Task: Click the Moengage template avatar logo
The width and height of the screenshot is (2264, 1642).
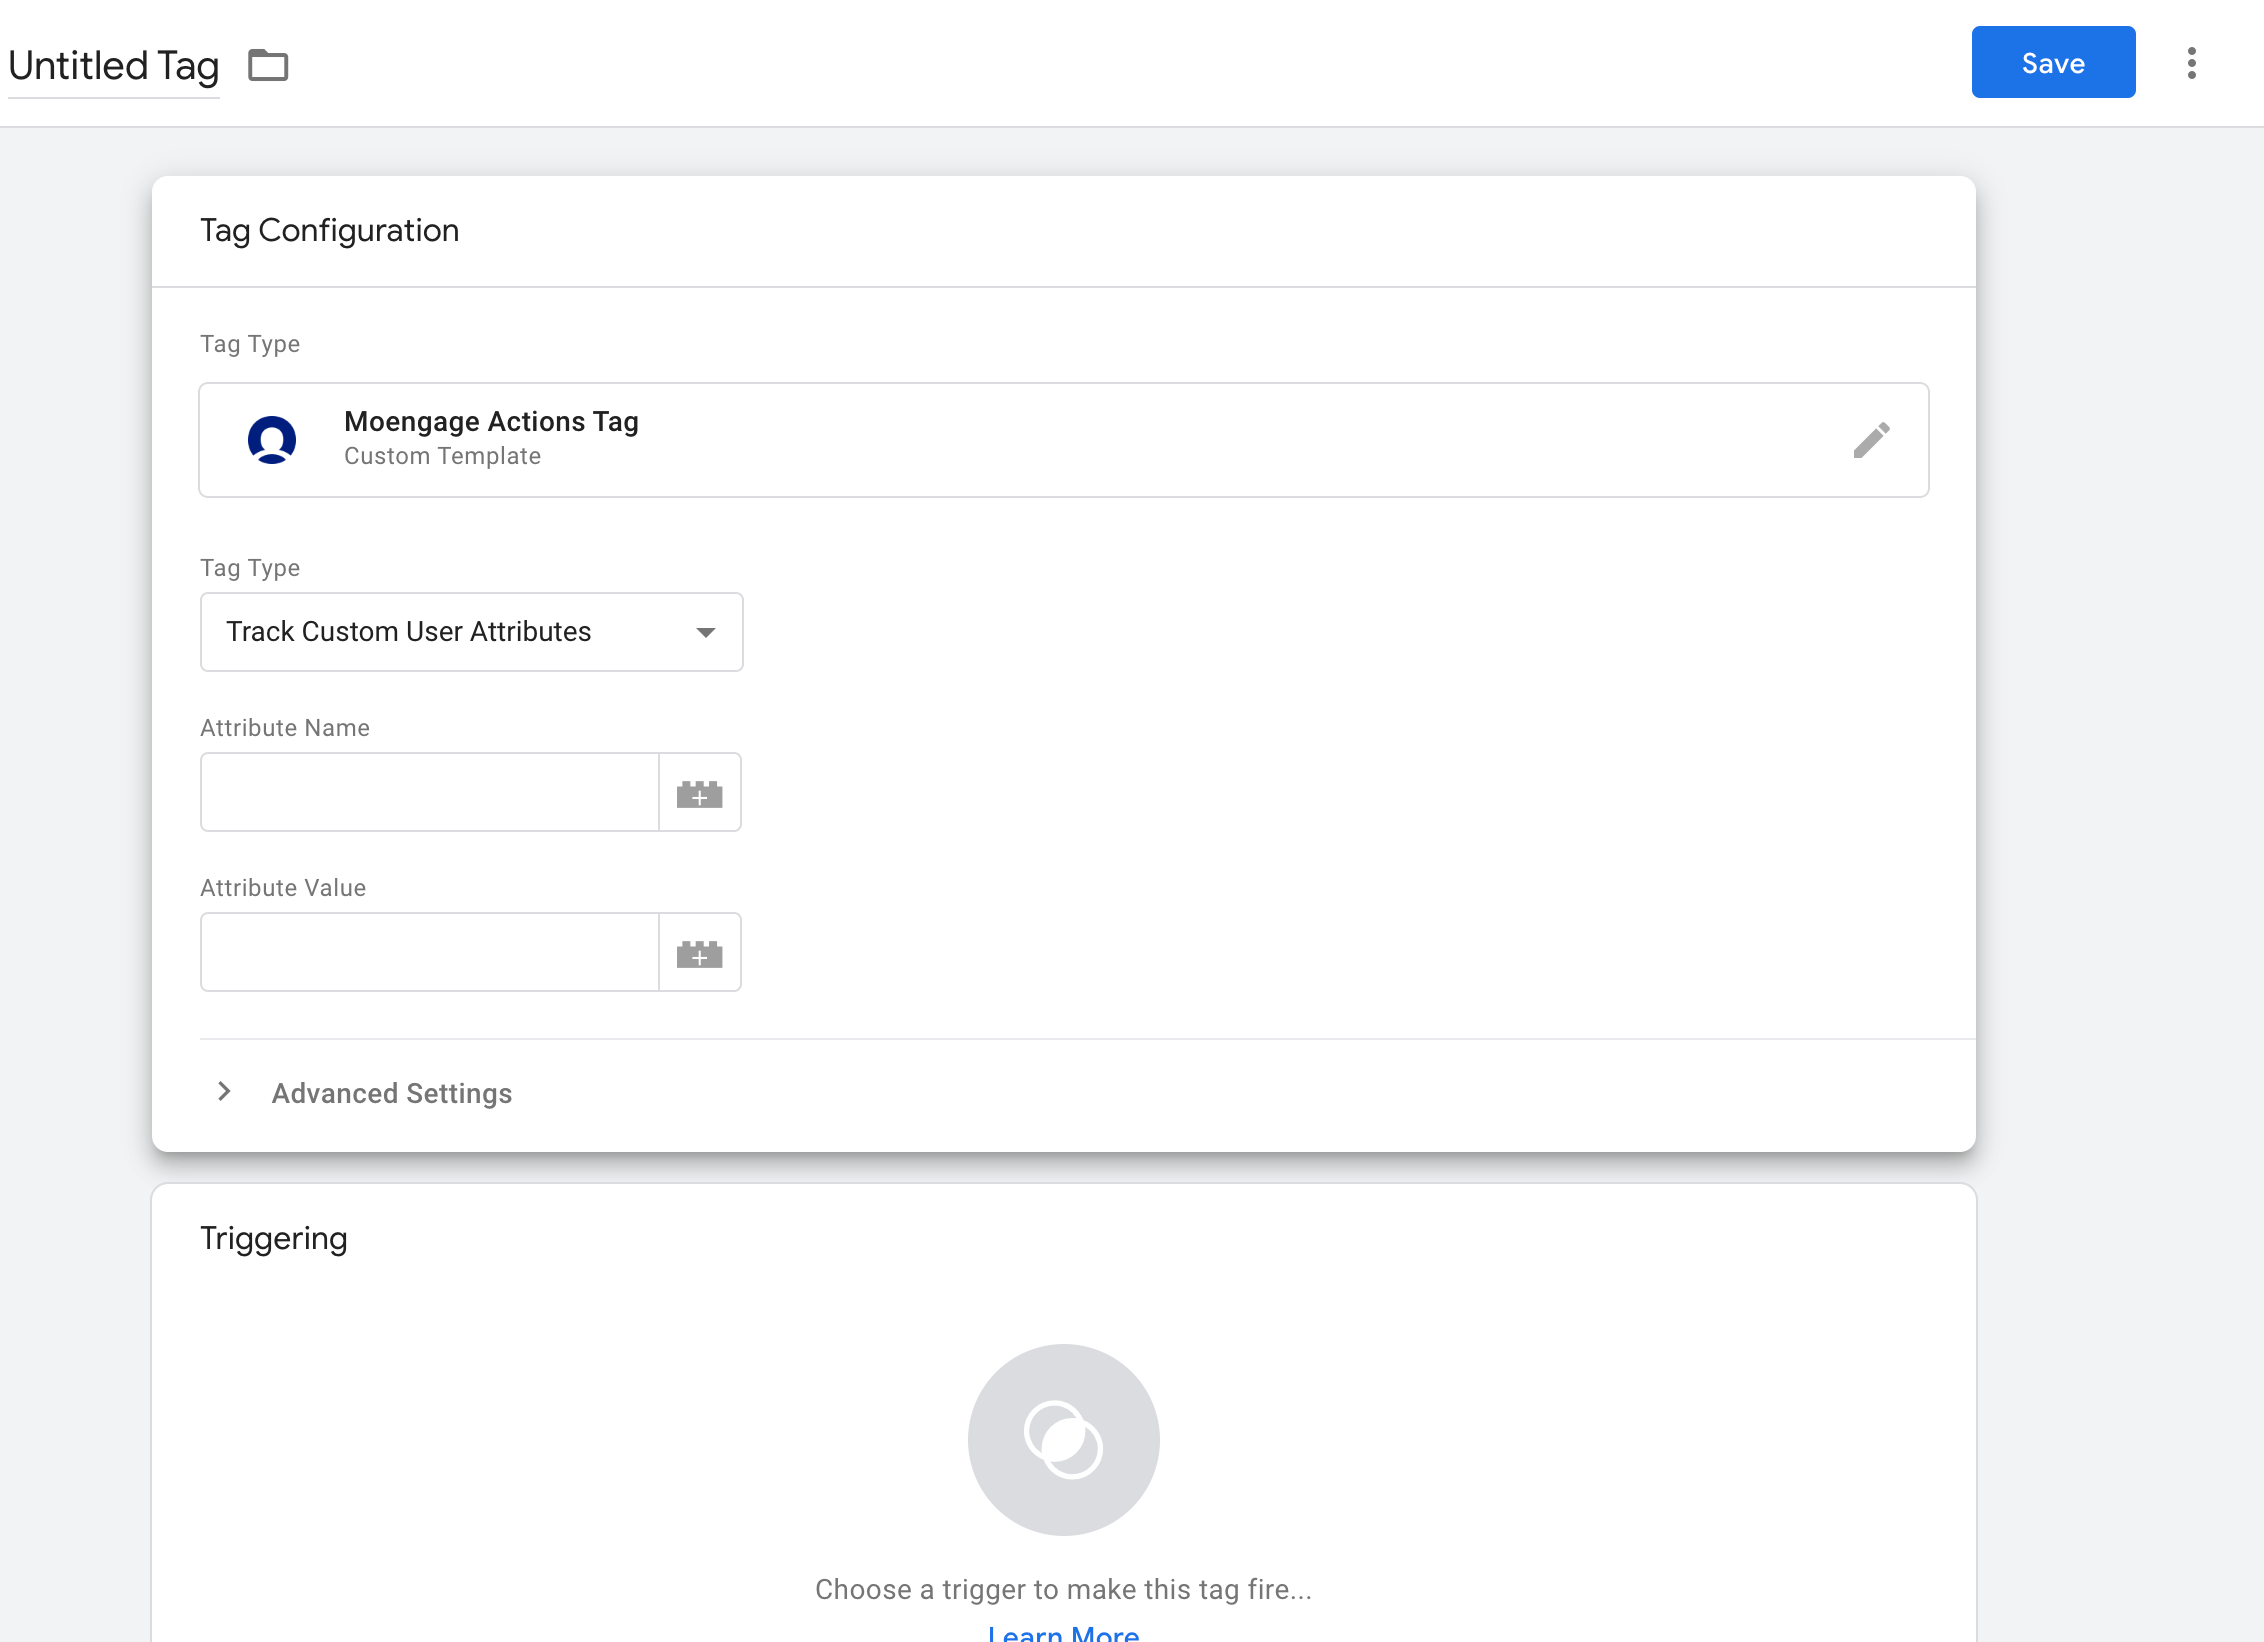Action: click(272, 439)
